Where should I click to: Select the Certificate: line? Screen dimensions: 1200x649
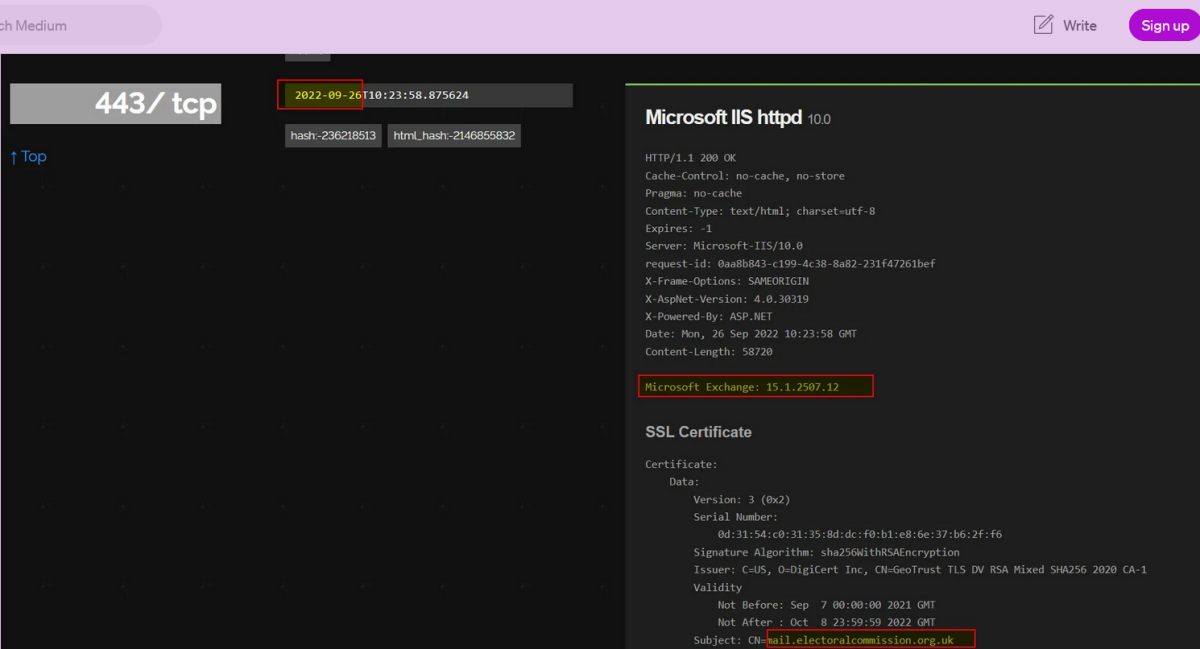(681, 464)
